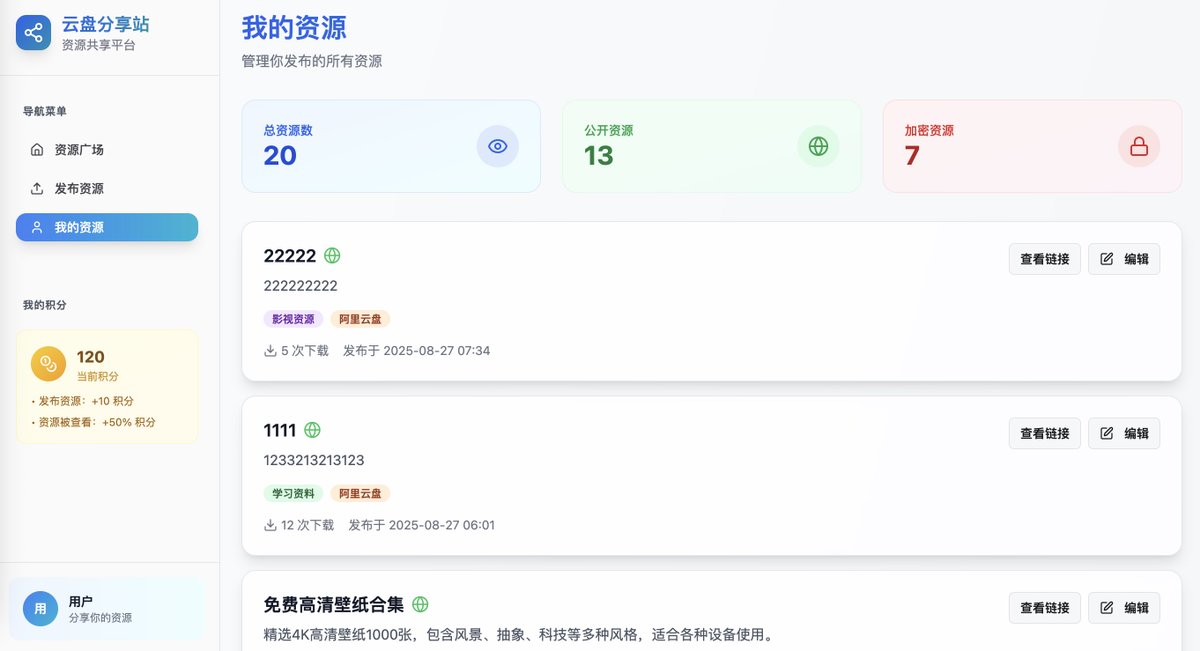
Task: Click the globe icon next to 免费高清壁纸合集
Action: point(420,604)
